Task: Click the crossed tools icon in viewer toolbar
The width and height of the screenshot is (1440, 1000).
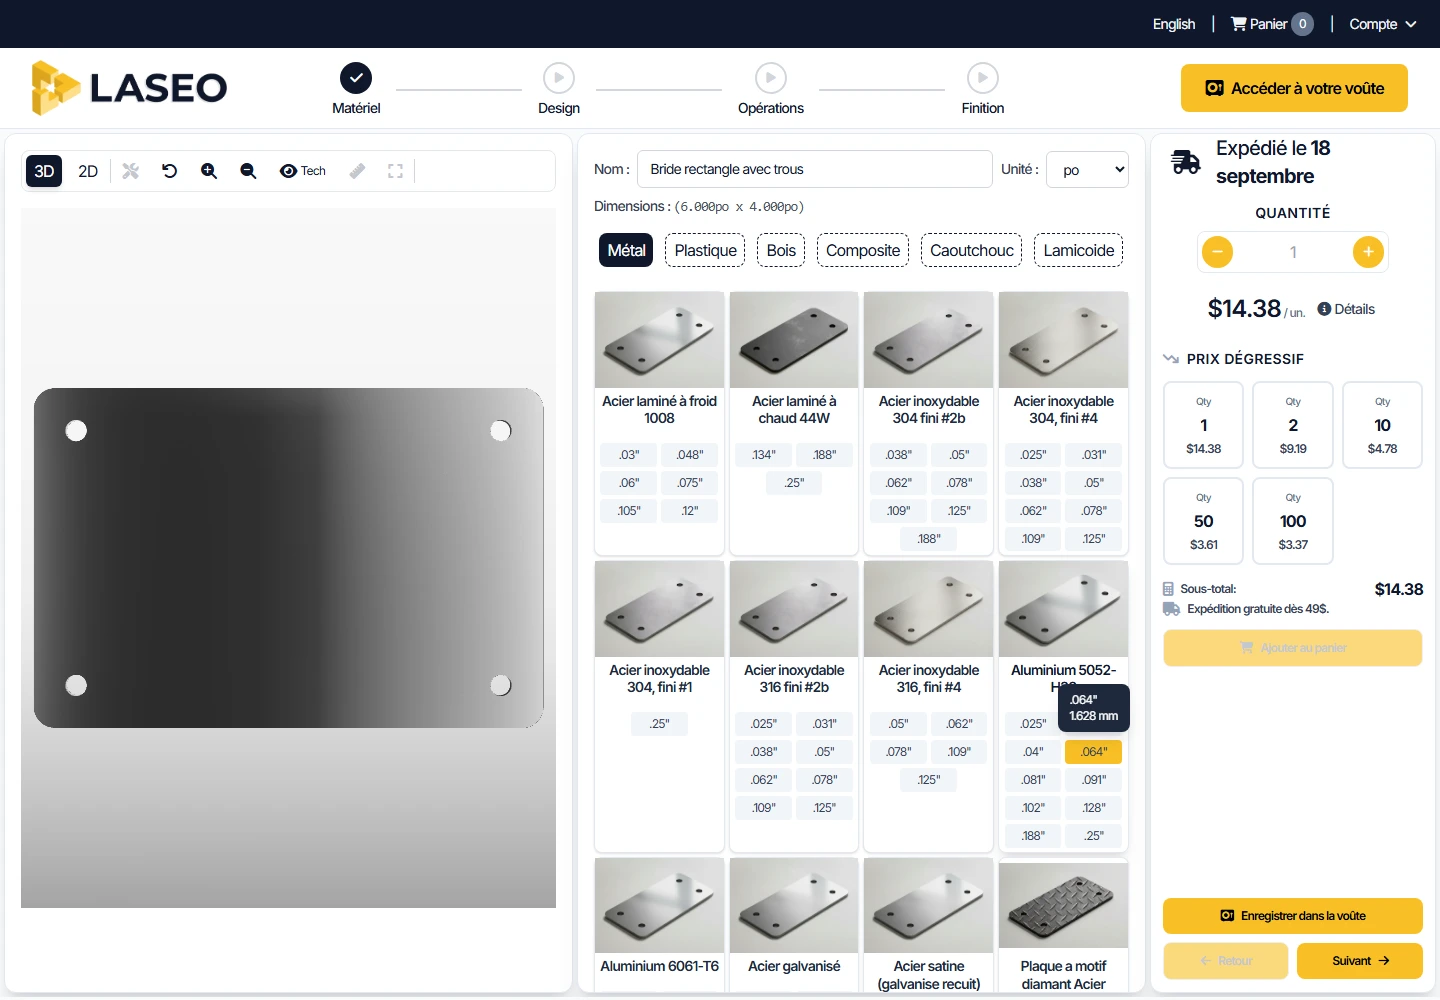Action: tap(130, 171)
